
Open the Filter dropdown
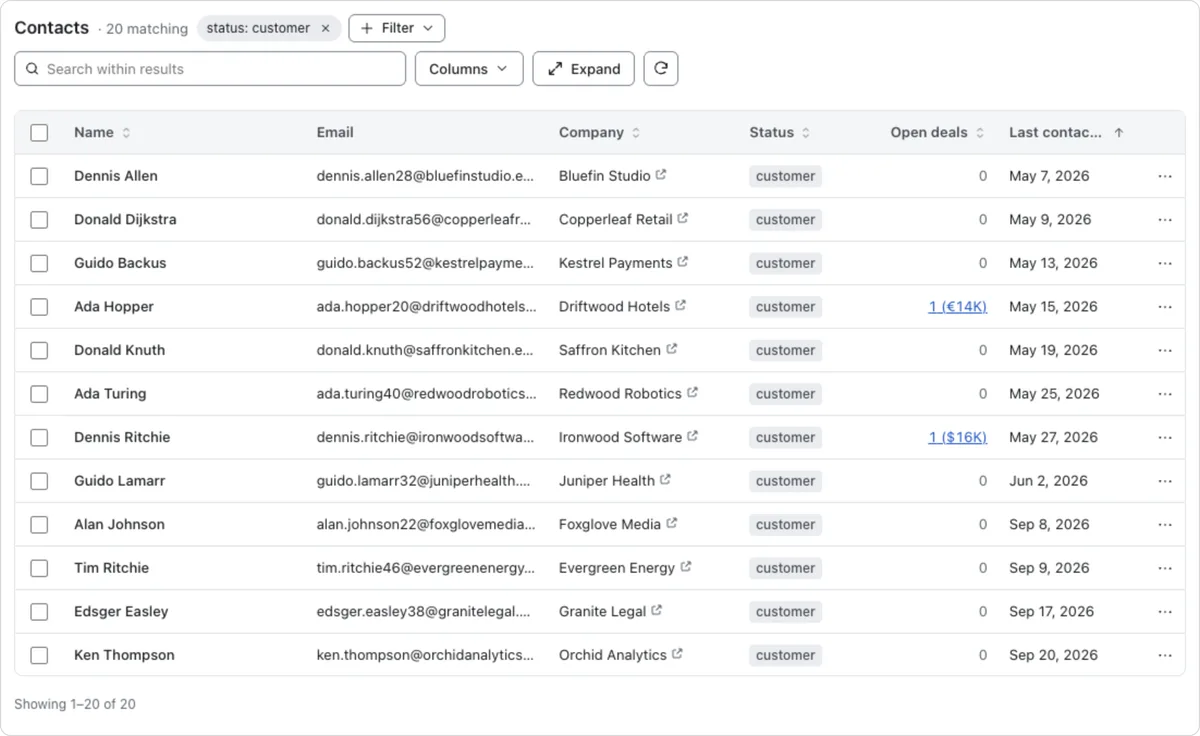pyautogui.click(x=397, y=28)
